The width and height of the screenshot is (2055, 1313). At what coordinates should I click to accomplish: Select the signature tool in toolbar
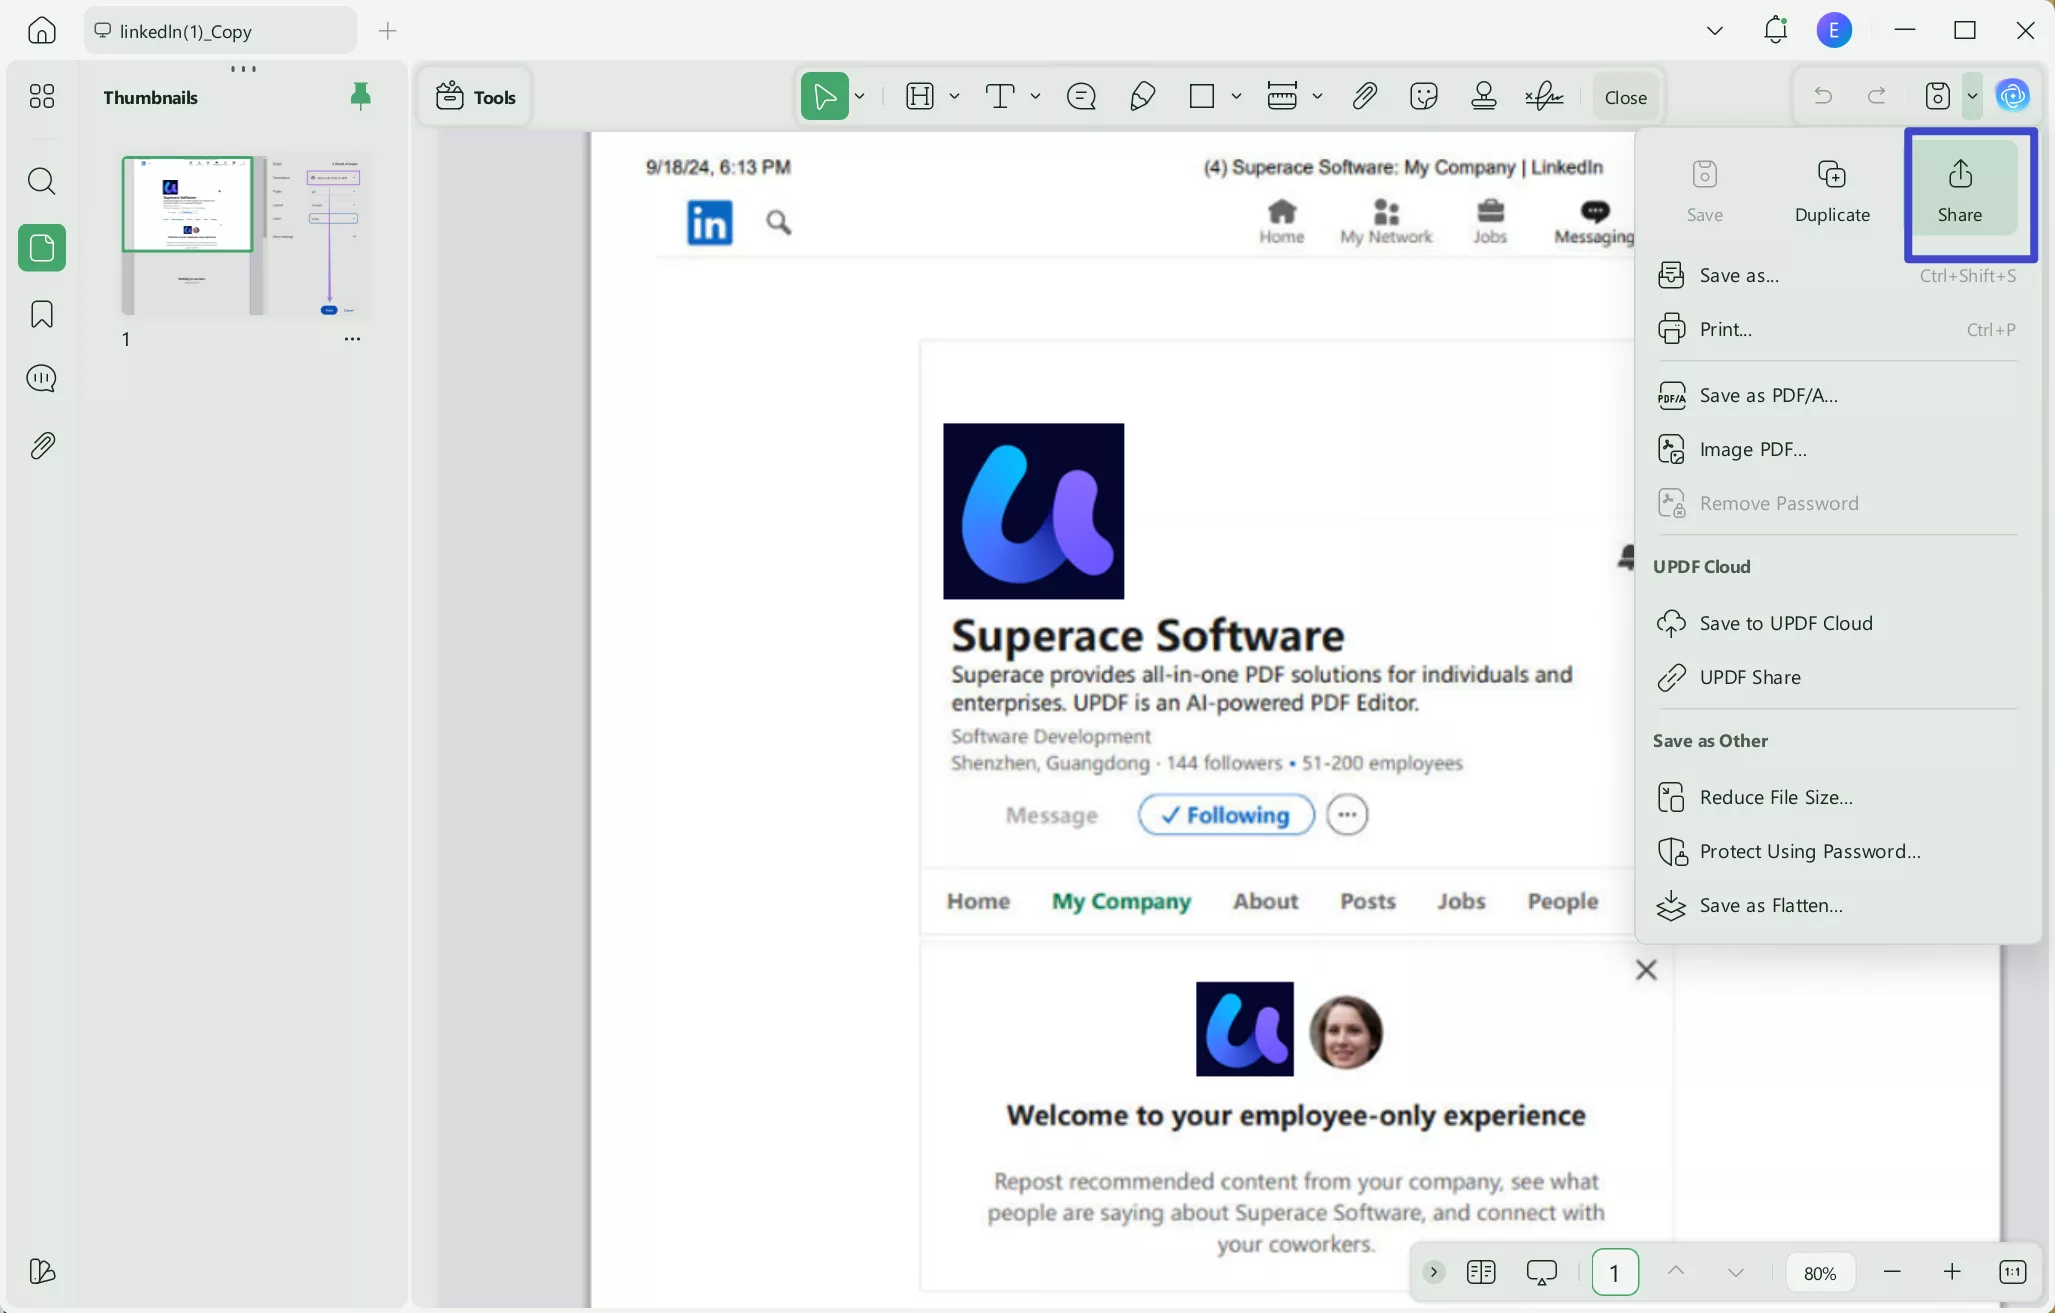1544,97
